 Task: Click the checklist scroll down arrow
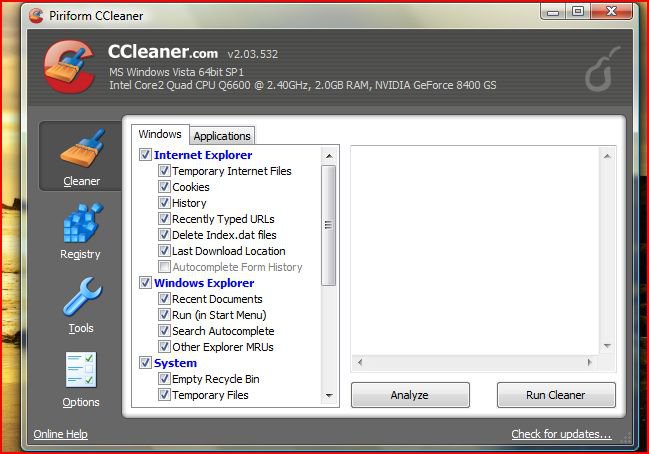click(x=329, y=396)
